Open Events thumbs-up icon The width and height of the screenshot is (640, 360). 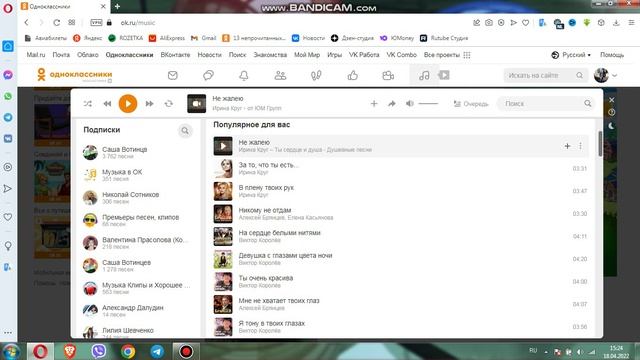click(353, 76)
